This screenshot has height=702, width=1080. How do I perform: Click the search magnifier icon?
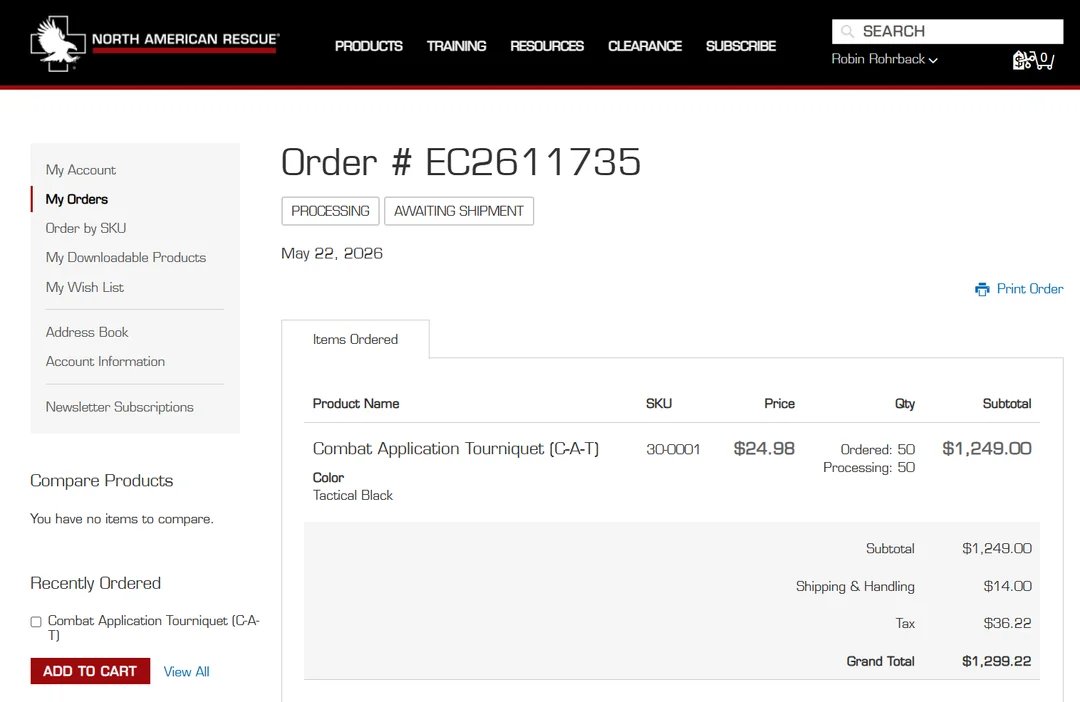847,32
